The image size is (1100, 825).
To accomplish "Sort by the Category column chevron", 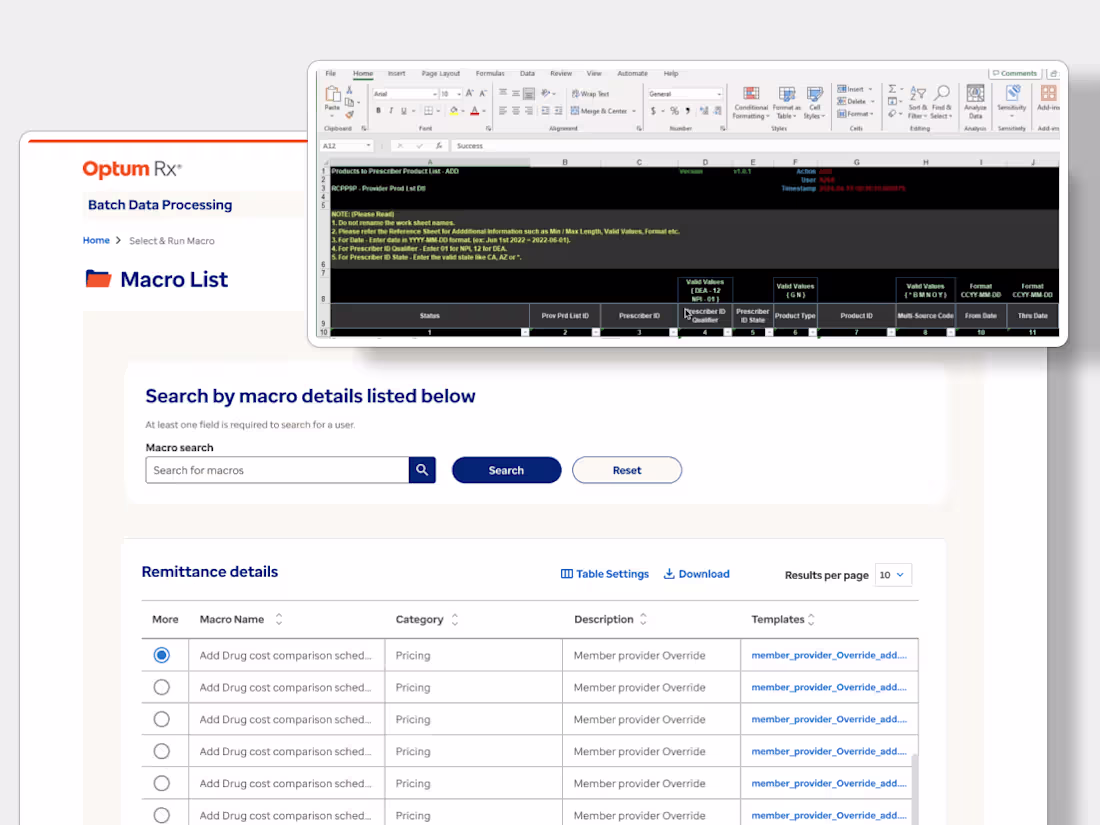I will point(456,619).
